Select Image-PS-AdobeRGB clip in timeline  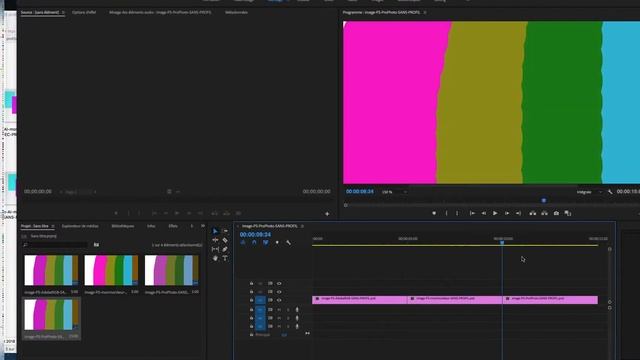(x=360, y=300)
